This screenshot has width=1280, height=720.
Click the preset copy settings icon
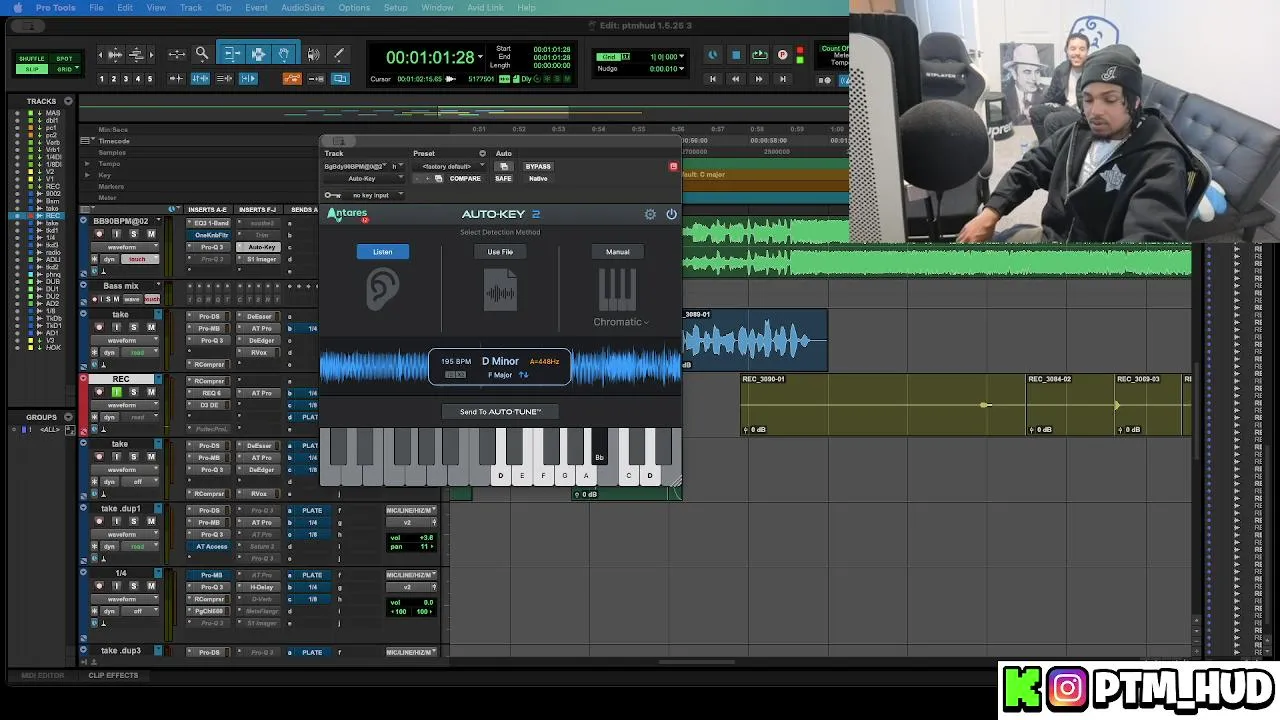pyautogui.click(x=438, y=179)
